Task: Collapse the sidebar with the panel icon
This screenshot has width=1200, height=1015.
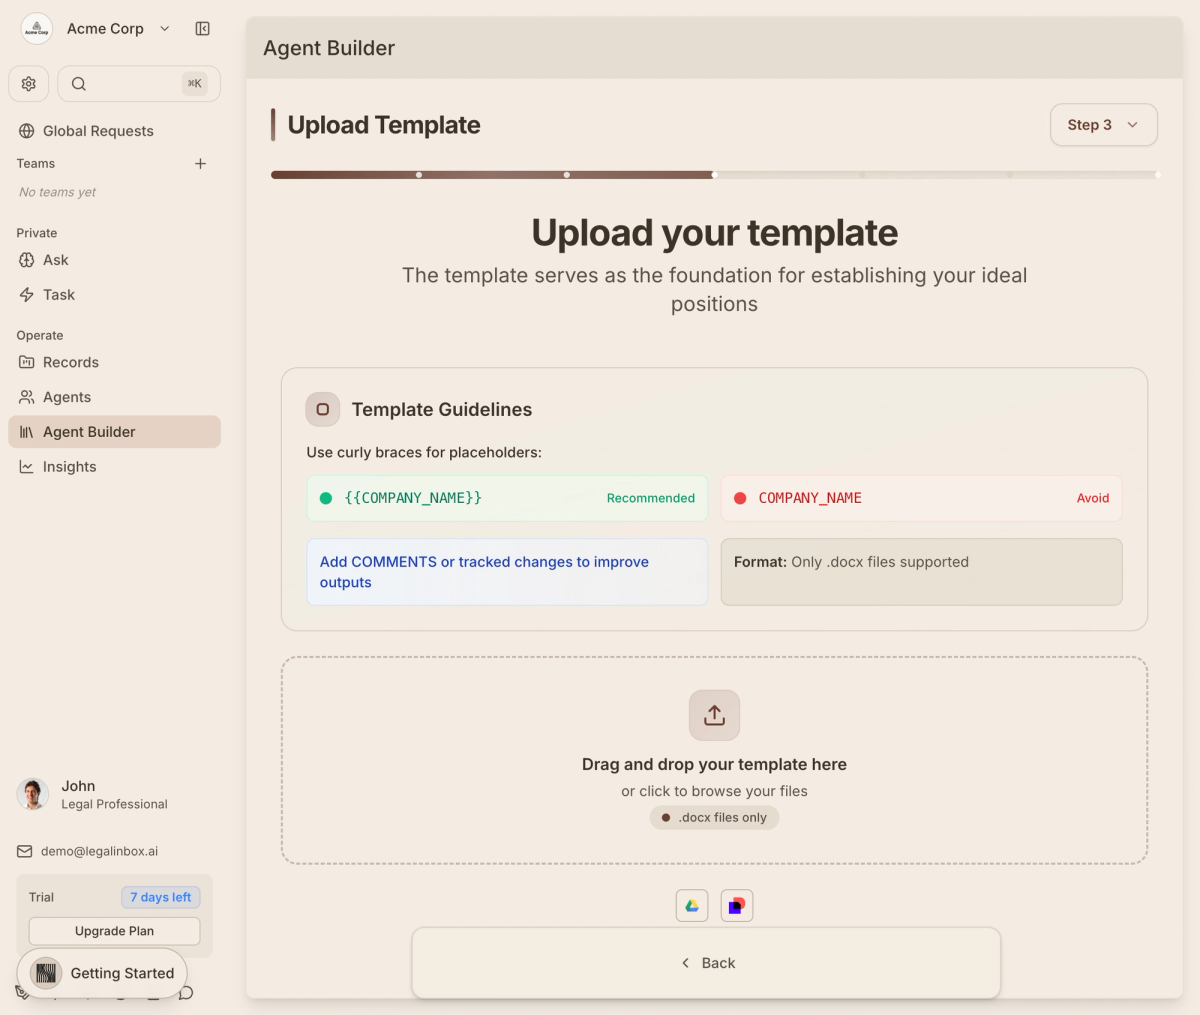Action: (203, 29)
